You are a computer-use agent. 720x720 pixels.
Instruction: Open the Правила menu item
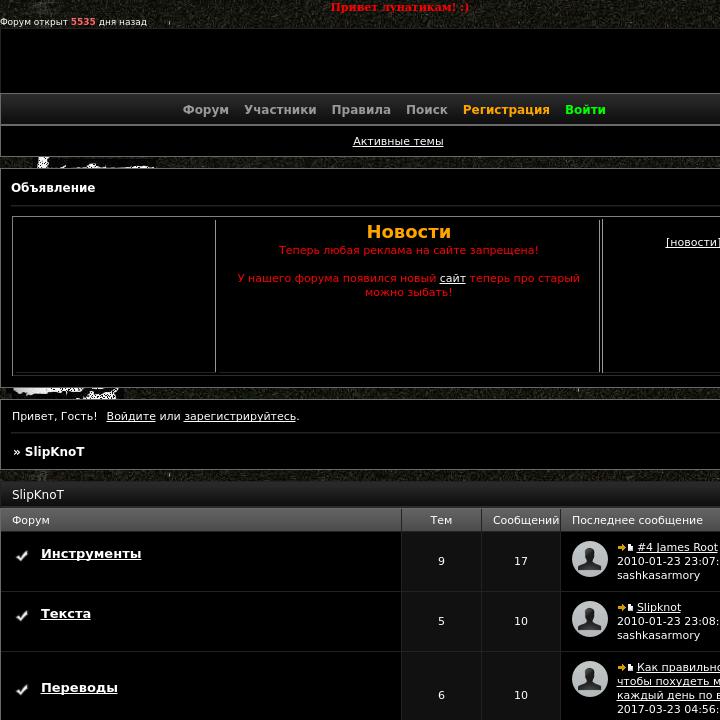361,110
